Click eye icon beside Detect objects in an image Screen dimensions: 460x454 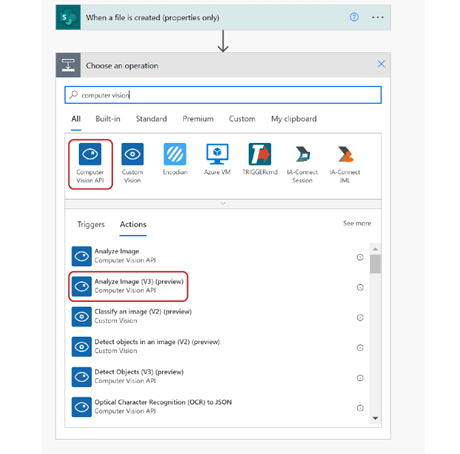pyautogui.click(x=81, y=347)
